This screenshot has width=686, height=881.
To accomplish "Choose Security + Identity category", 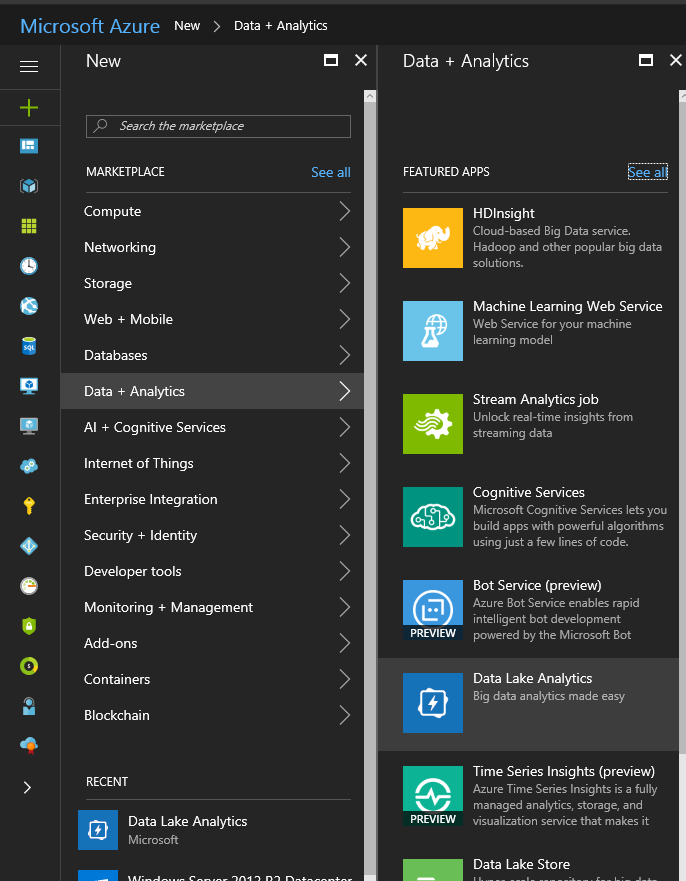I will click(x=212, y=535).
